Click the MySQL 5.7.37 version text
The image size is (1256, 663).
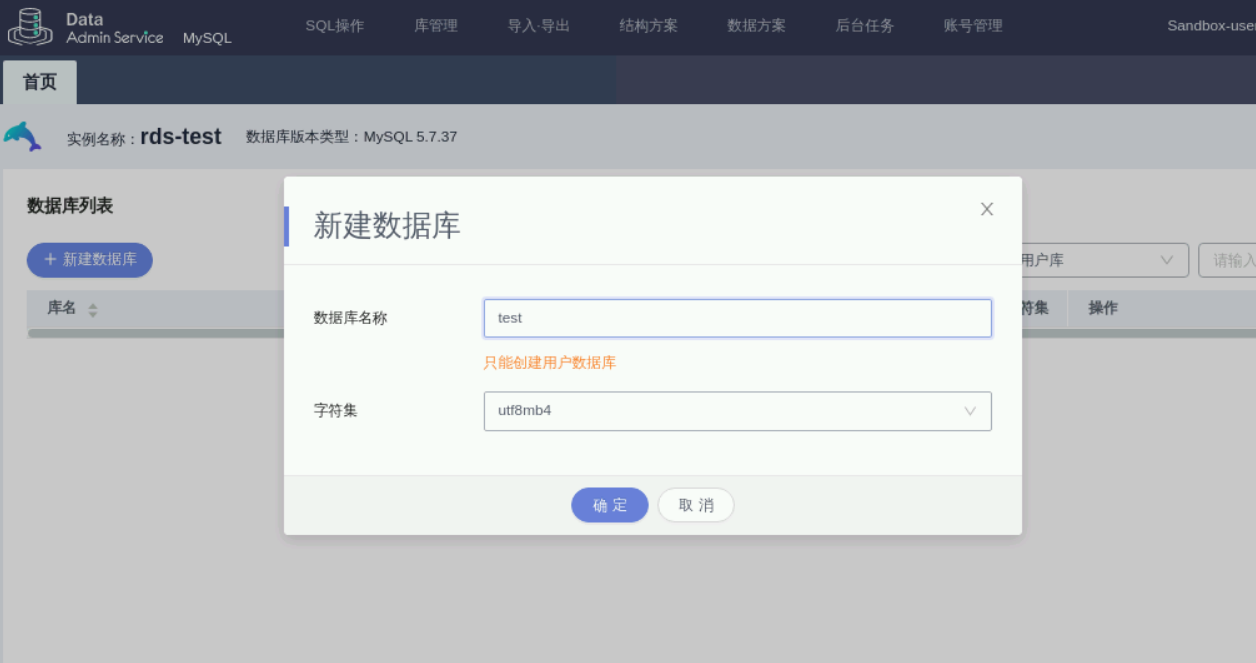[410, 137]
